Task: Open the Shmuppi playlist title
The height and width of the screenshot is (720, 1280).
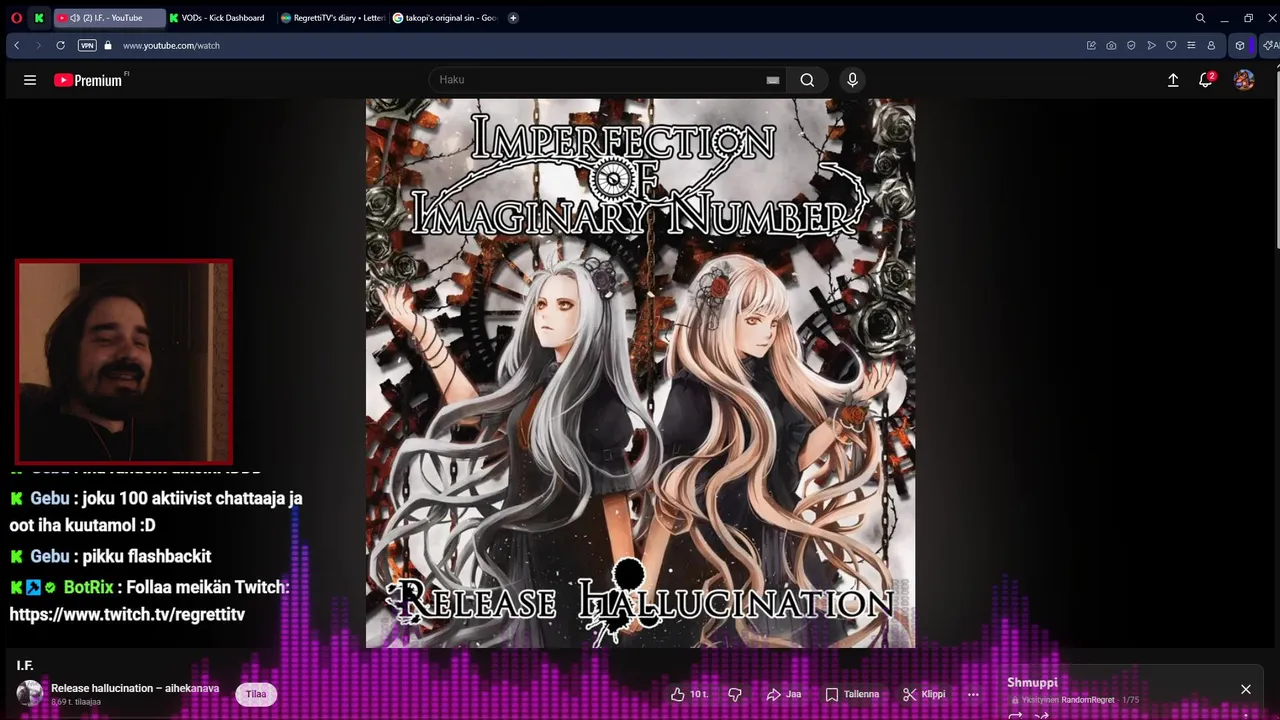Action: coord(1032,682)
